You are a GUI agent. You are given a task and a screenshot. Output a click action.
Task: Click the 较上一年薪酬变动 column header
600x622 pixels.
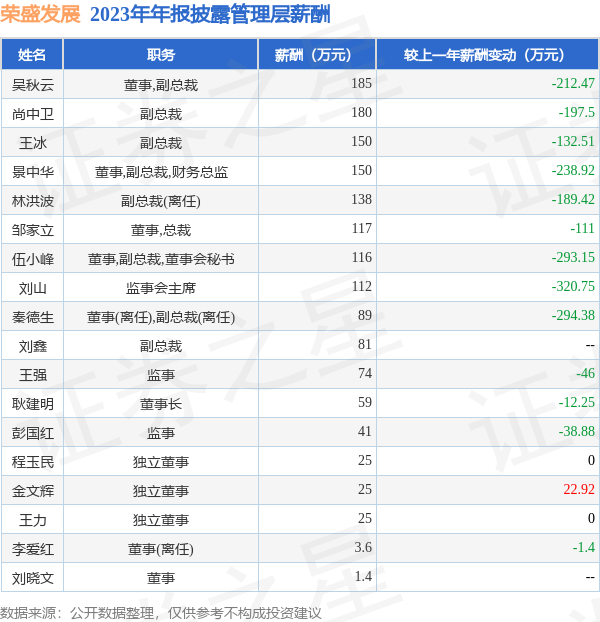(x=487, y=54)
